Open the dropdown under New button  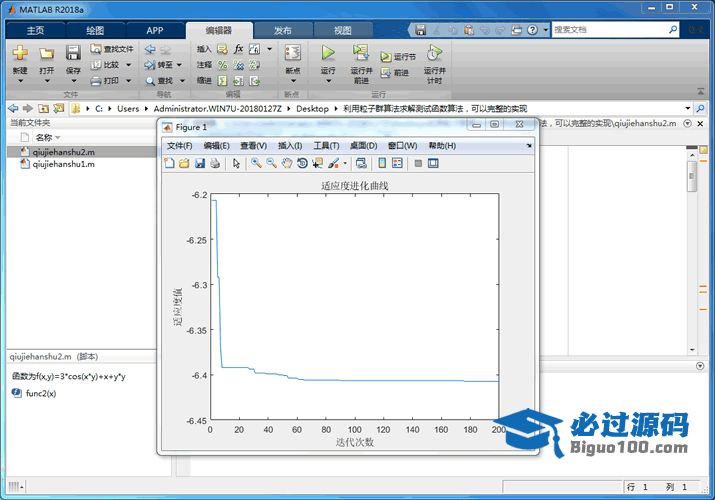20,81
